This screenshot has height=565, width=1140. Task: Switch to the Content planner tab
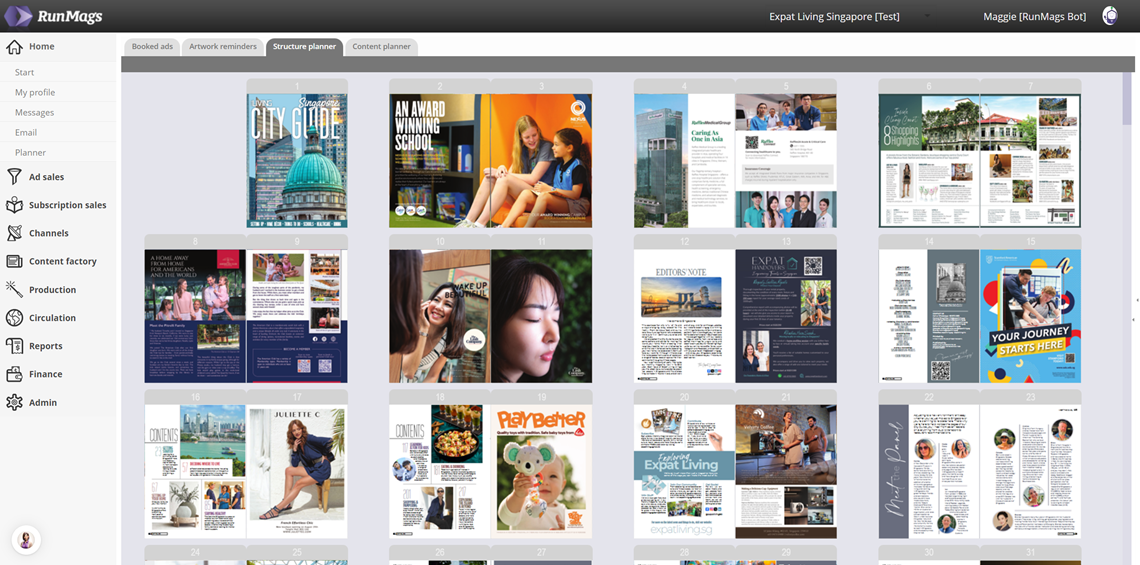pyautogui.click(x=381, y=47)
